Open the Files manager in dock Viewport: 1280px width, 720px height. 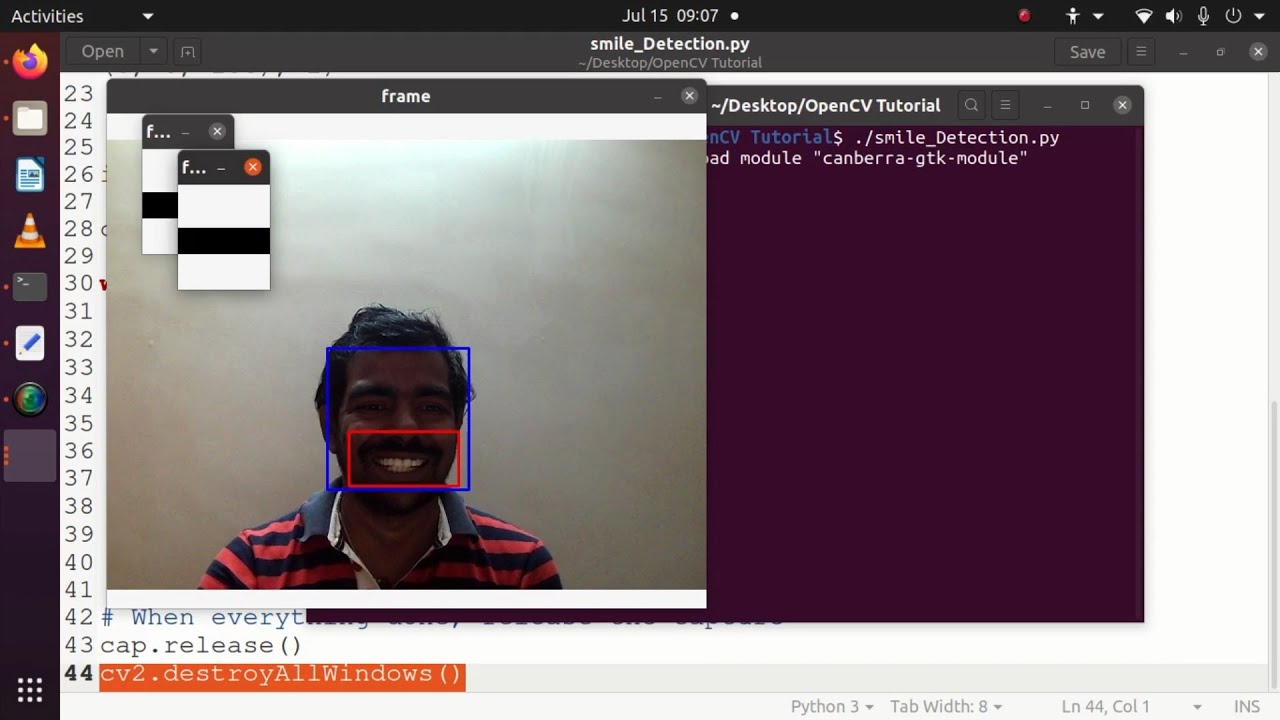point(30,119)
